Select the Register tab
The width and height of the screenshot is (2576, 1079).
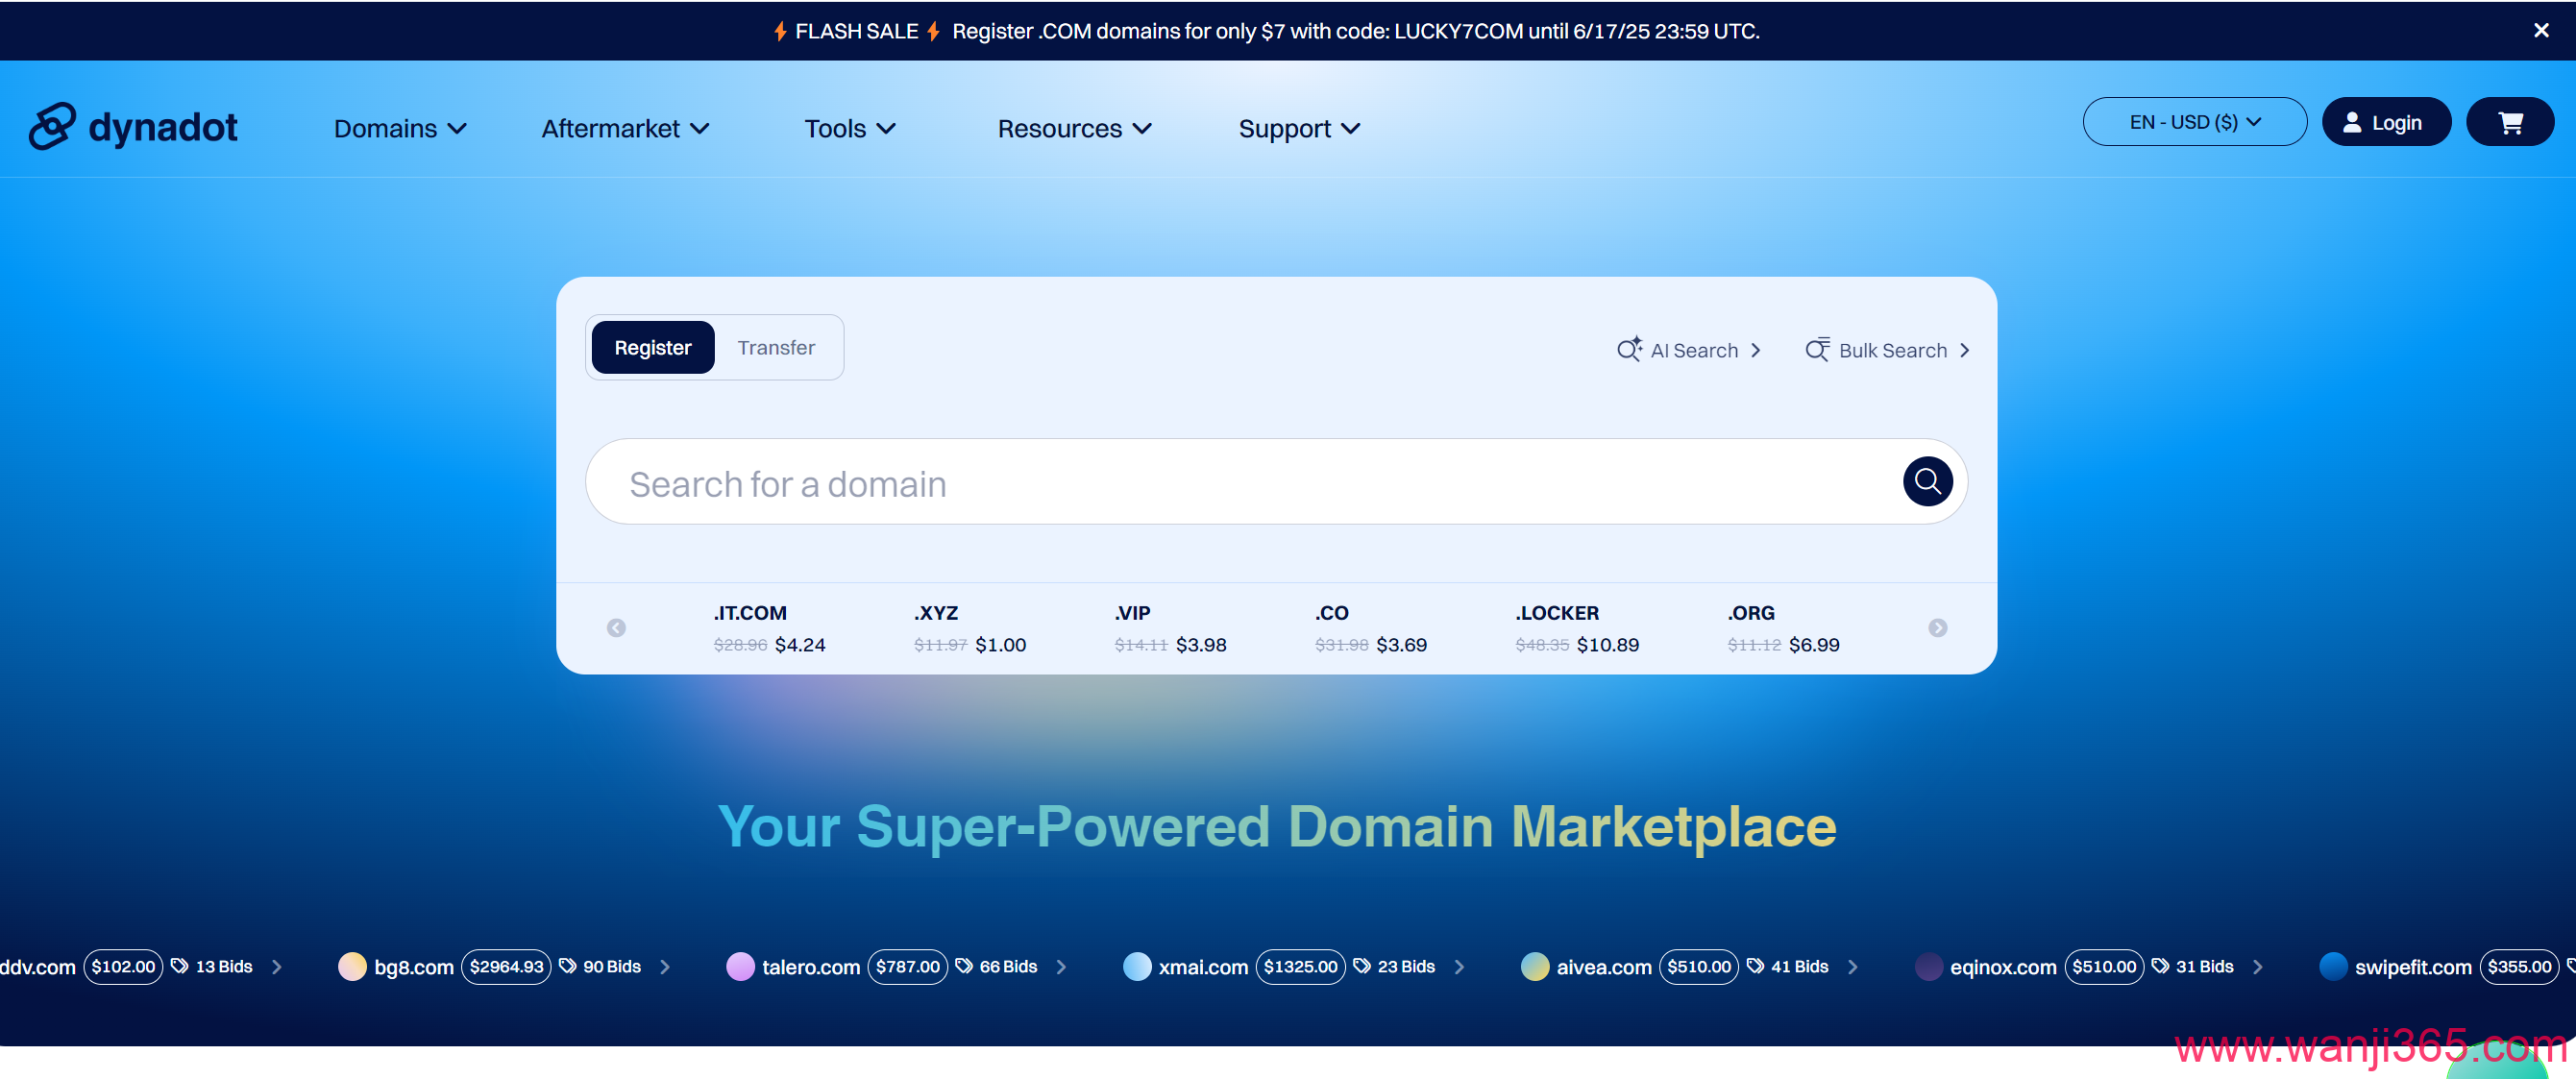point(652,347)
